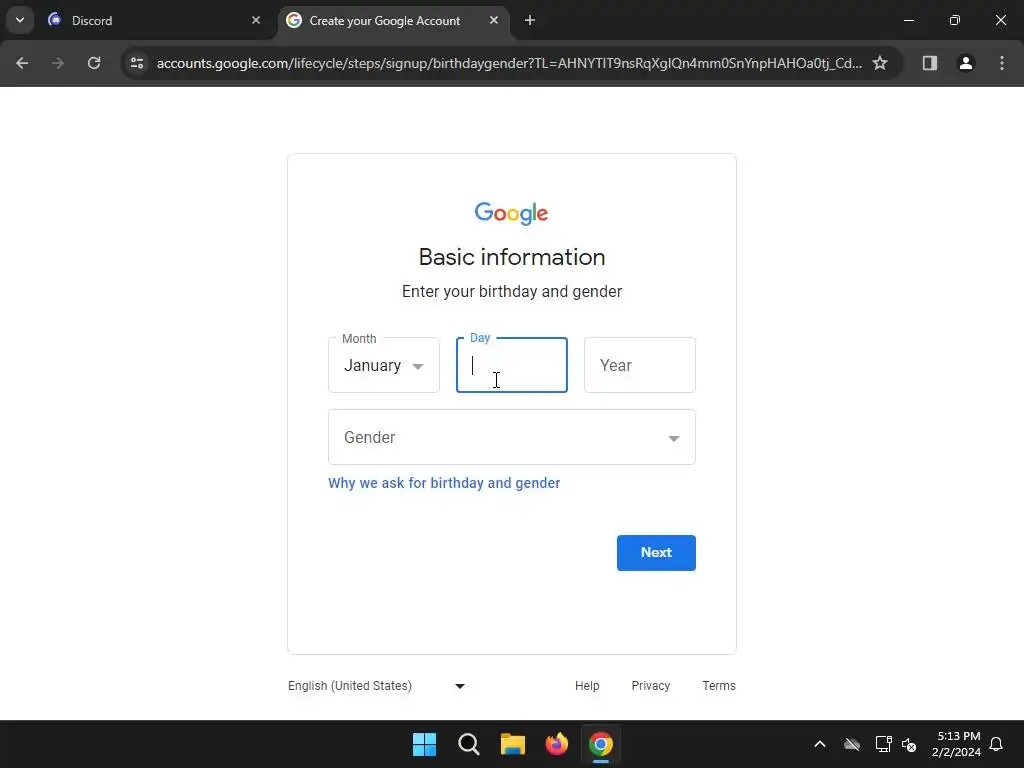
Task: Click the OneDrive cloud tray icon
Action: tap(852, 744)
